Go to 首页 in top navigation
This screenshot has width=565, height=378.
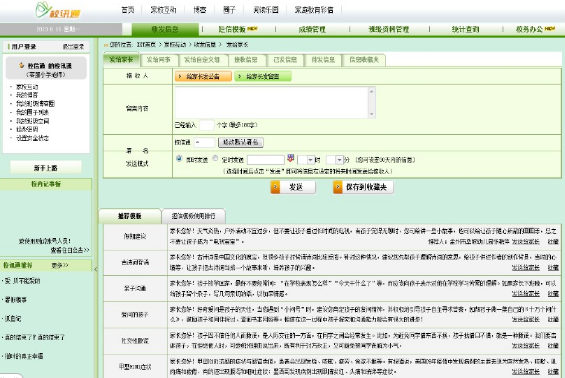point(127,10)
